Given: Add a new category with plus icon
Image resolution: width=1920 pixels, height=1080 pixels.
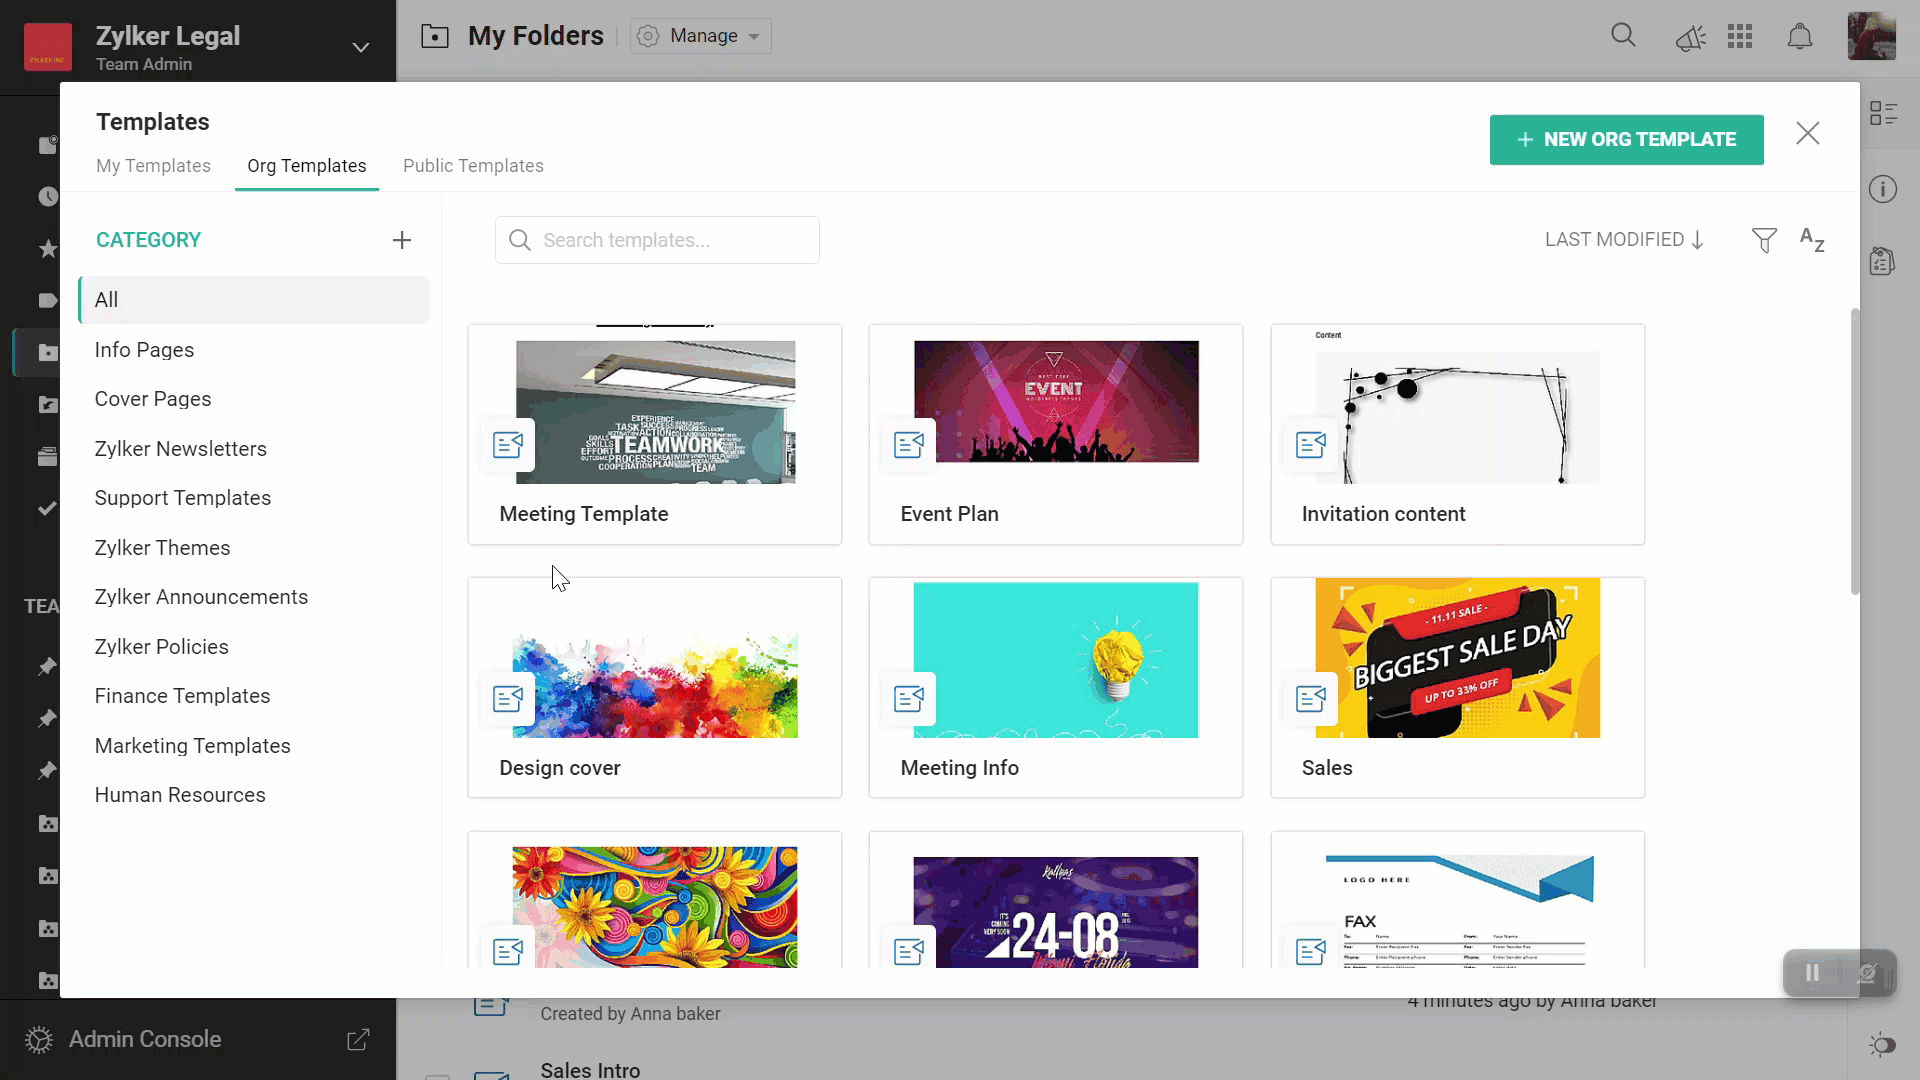Looking at the screenshot, I should click(402, 240).
